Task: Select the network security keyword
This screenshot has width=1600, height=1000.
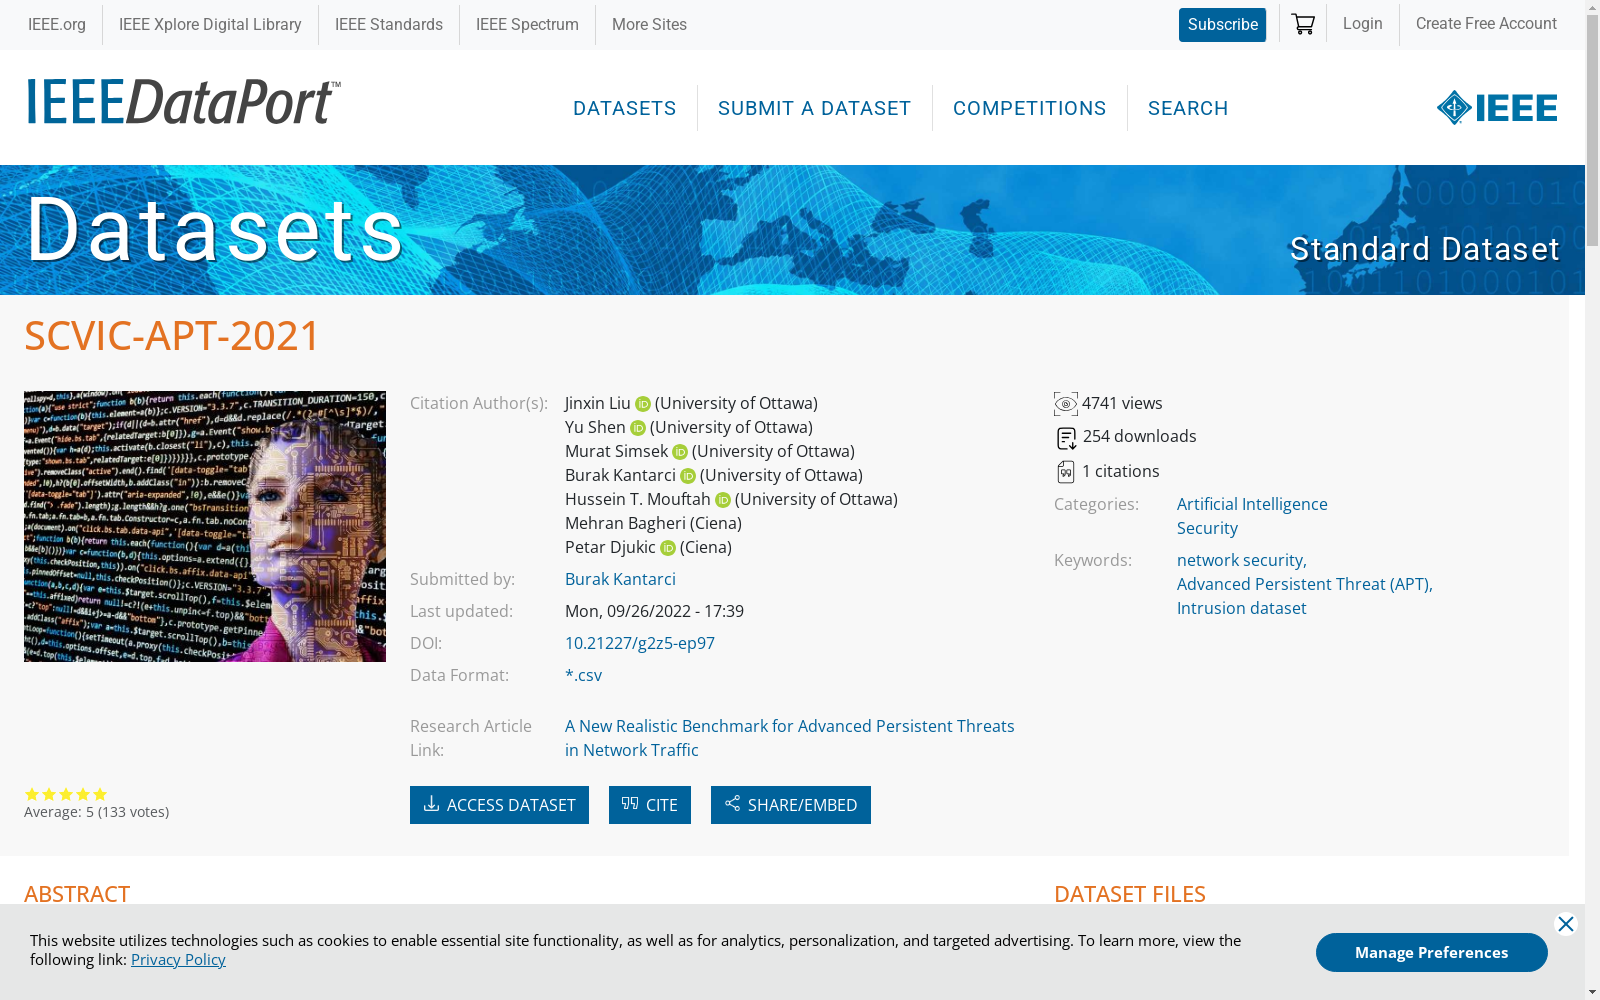Action: [1242, 560]
